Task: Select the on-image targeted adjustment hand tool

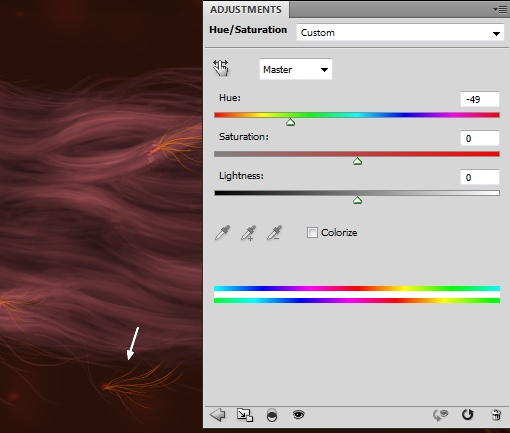Action: (x=221, y=68)
